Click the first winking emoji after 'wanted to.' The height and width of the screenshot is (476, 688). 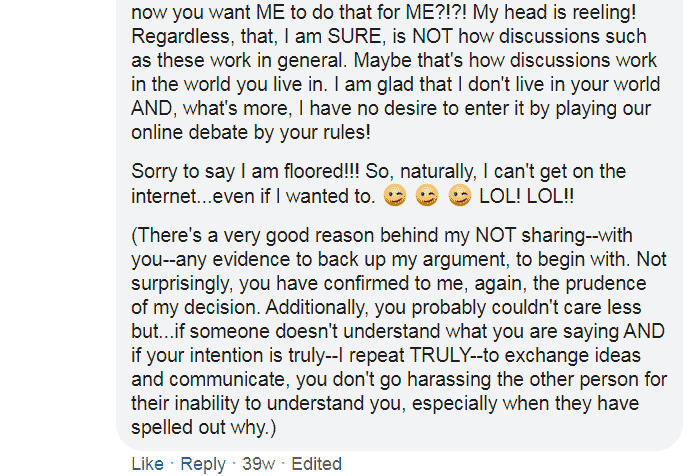pyautogui.click(x=395, y=196)
